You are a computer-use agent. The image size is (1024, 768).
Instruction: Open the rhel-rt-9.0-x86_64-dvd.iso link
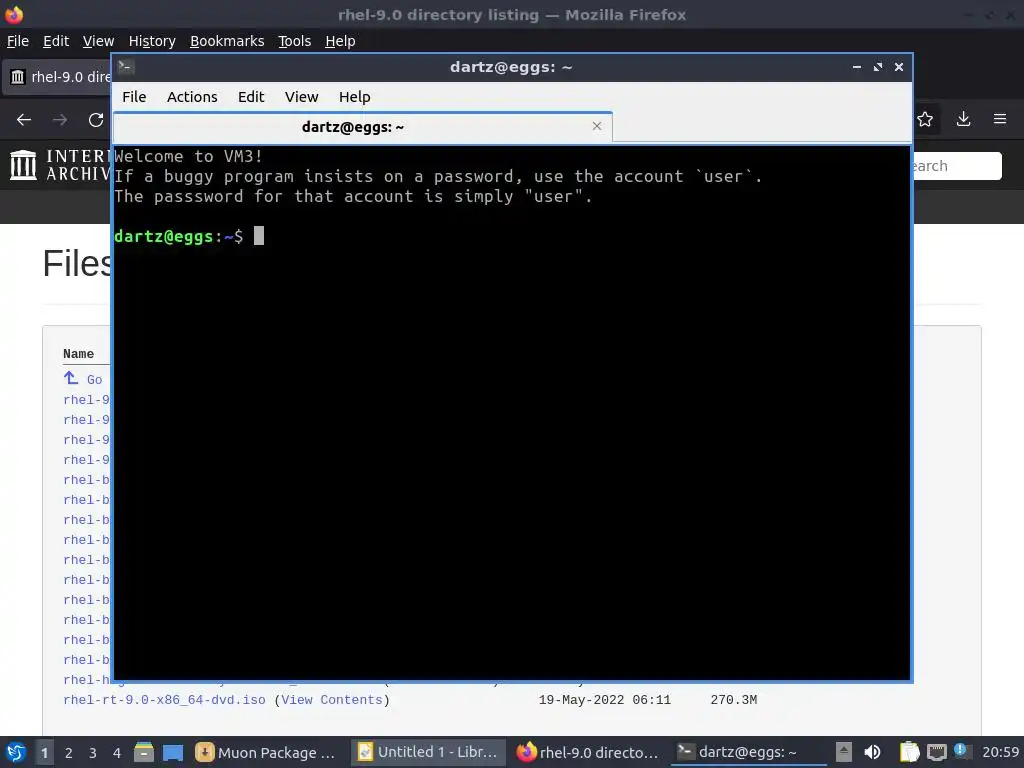pos(165,700)
